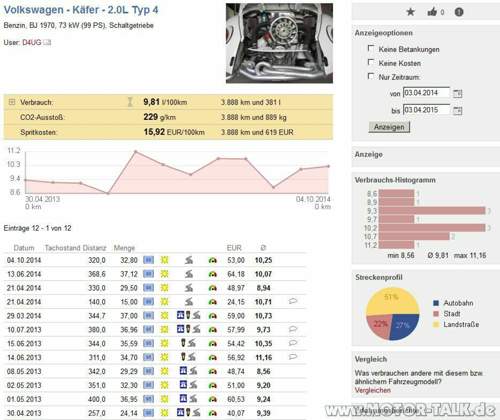Click the Landstraße yellow legend swatch
The width and height of the screenshot is (500, 420).
tap(436, 324)
